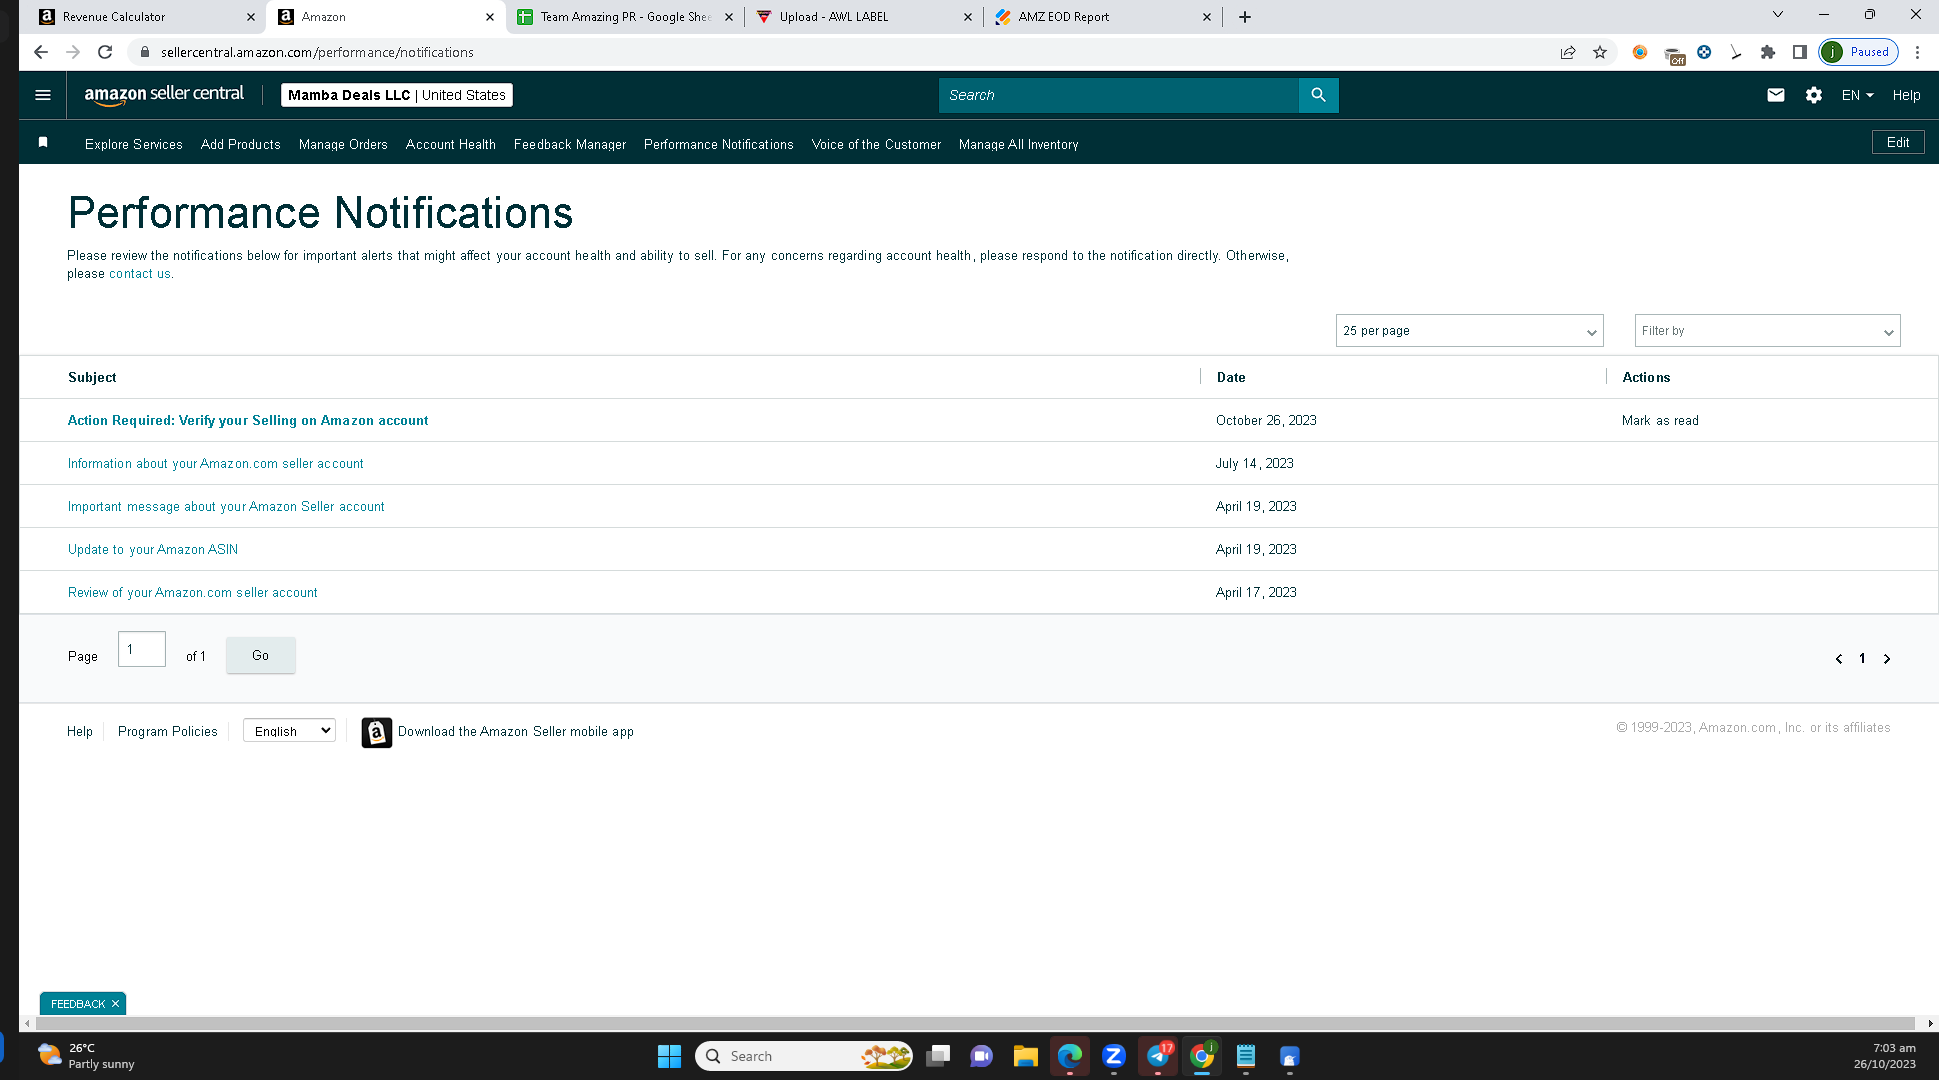Image resolution: width=1939 pixels, height=1080 pixels.
Task: Close the FEEDBACK tab with its X
Action: (115, 1004)
